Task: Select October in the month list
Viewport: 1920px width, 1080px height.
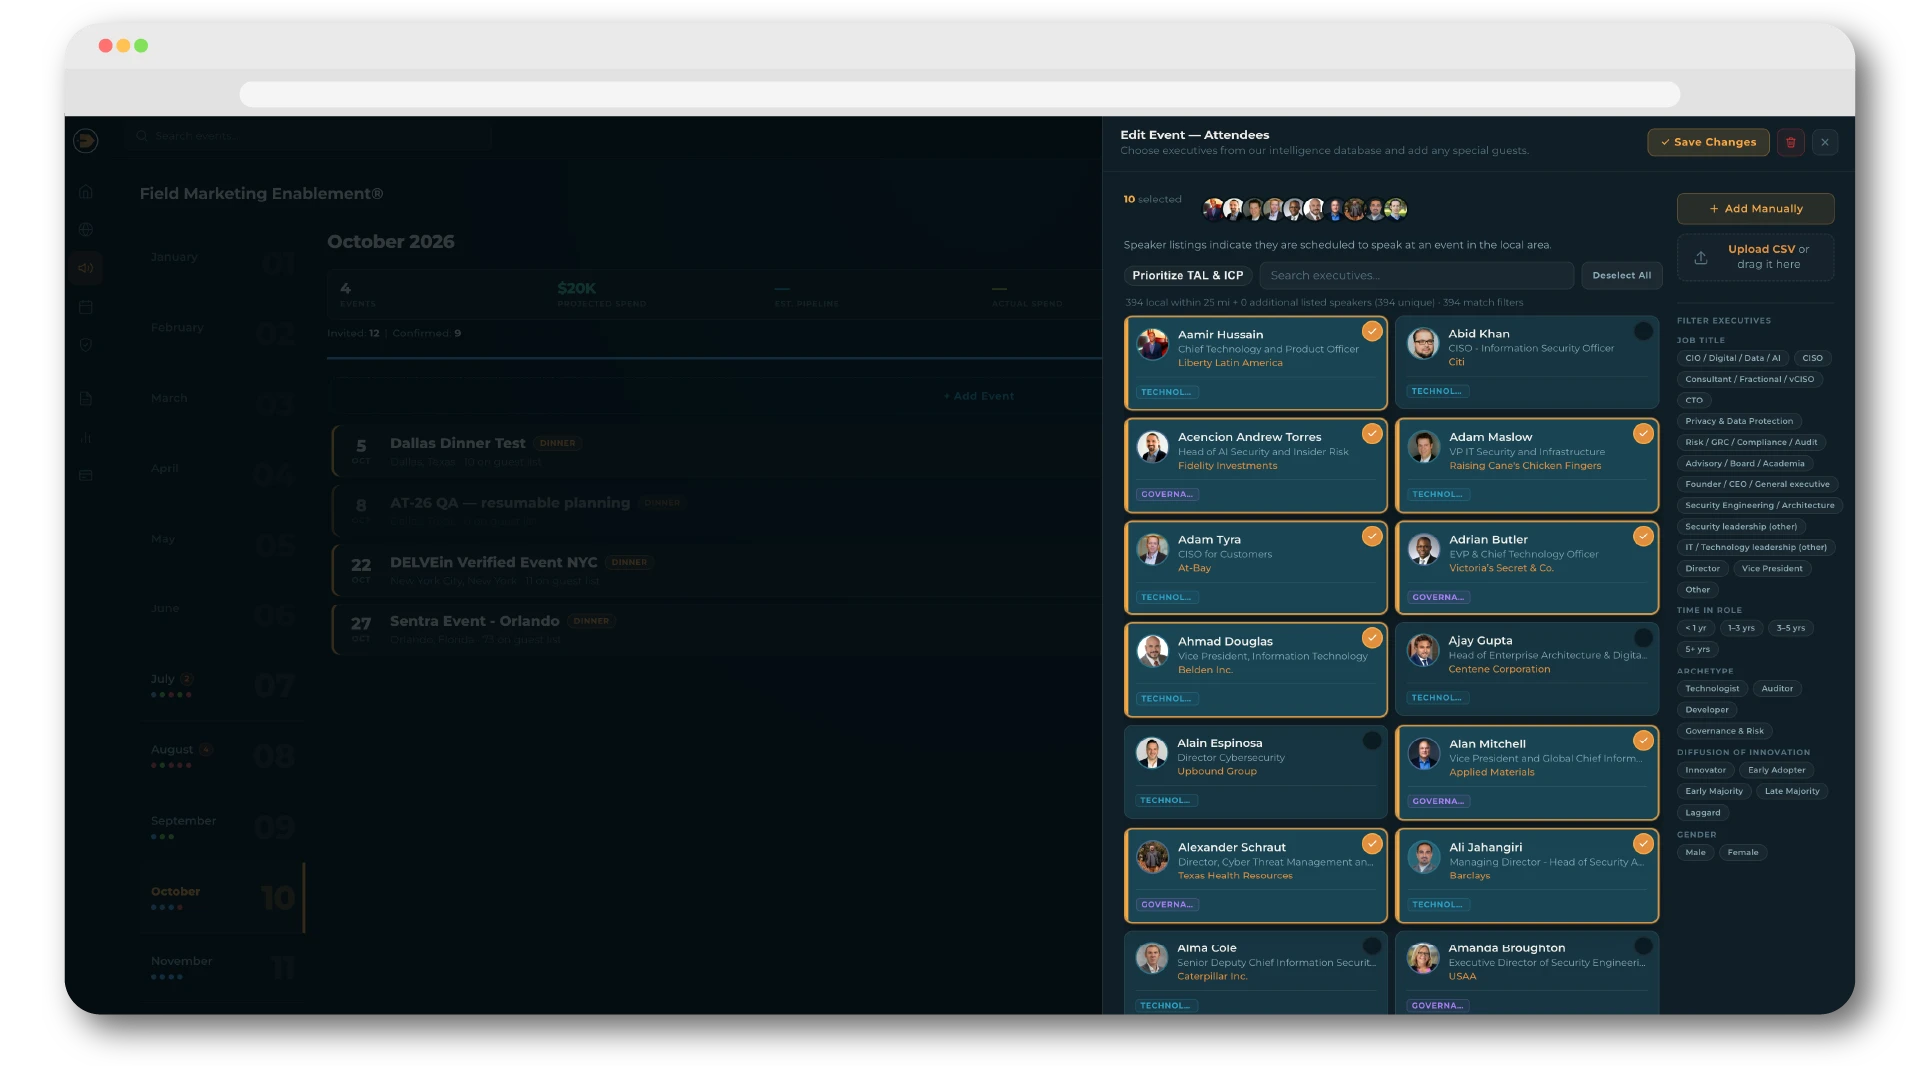Action: tap(222, 897)
